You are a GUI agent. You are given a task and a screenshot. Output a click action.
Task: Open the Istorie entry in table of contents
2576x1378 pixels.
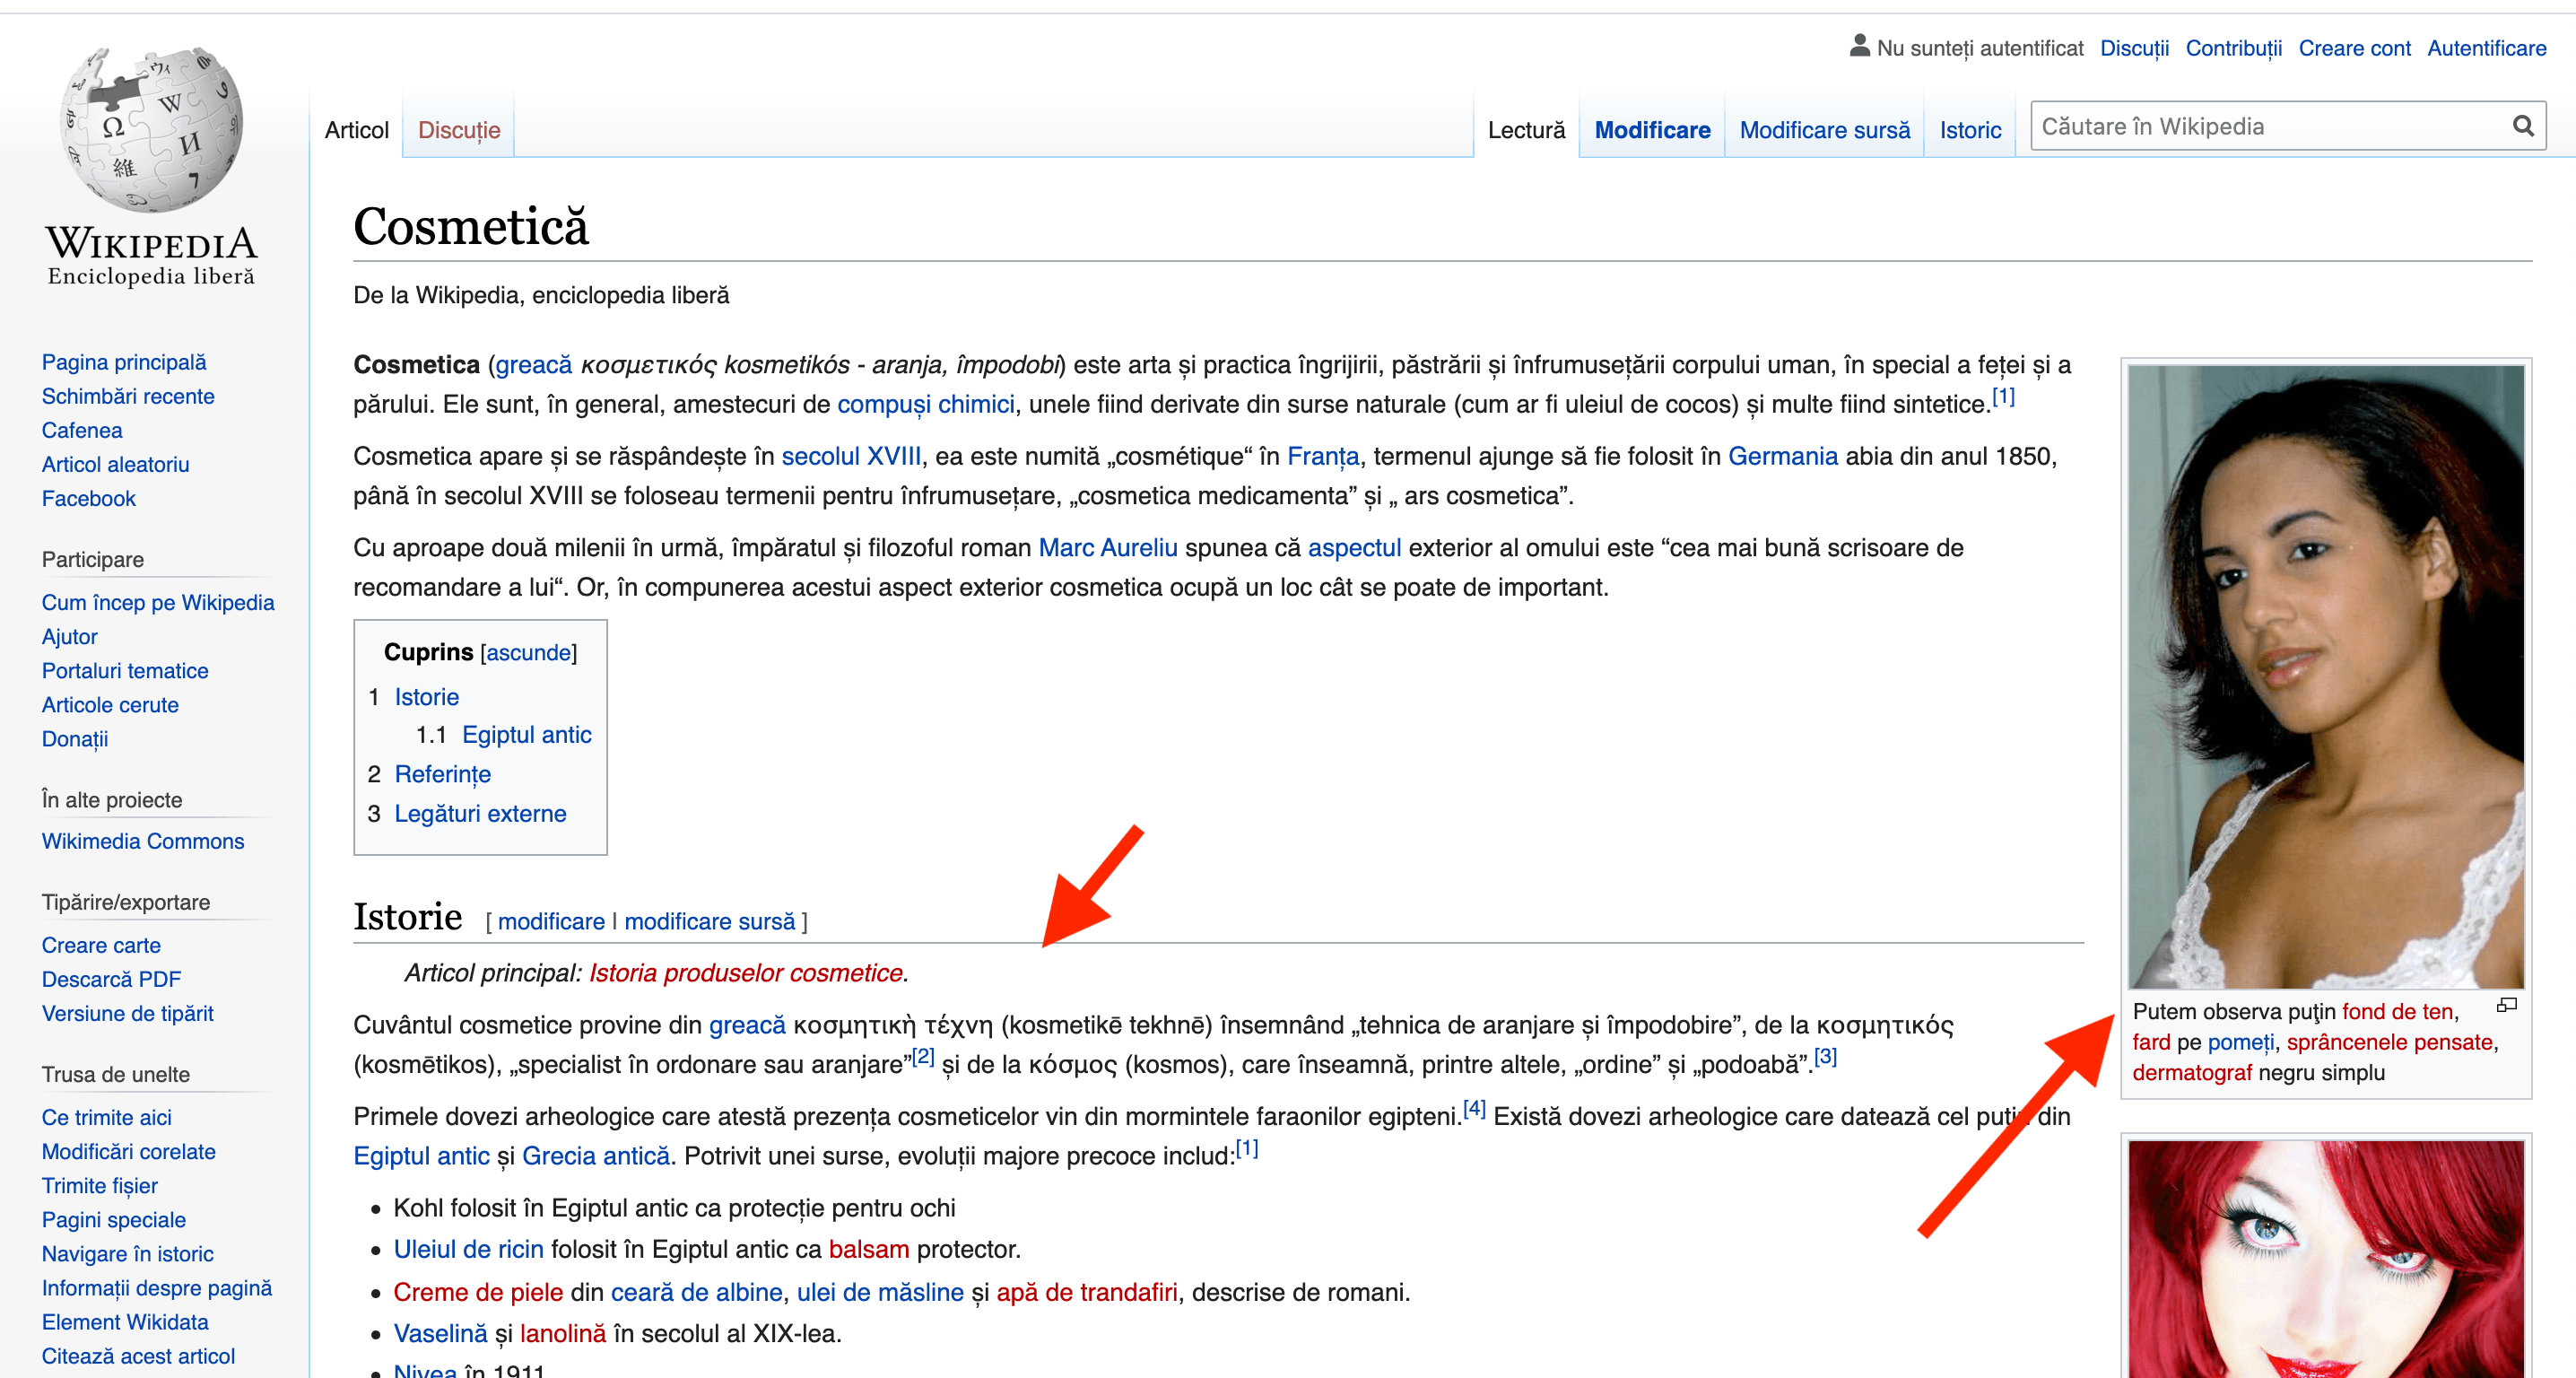coord(425,696)
